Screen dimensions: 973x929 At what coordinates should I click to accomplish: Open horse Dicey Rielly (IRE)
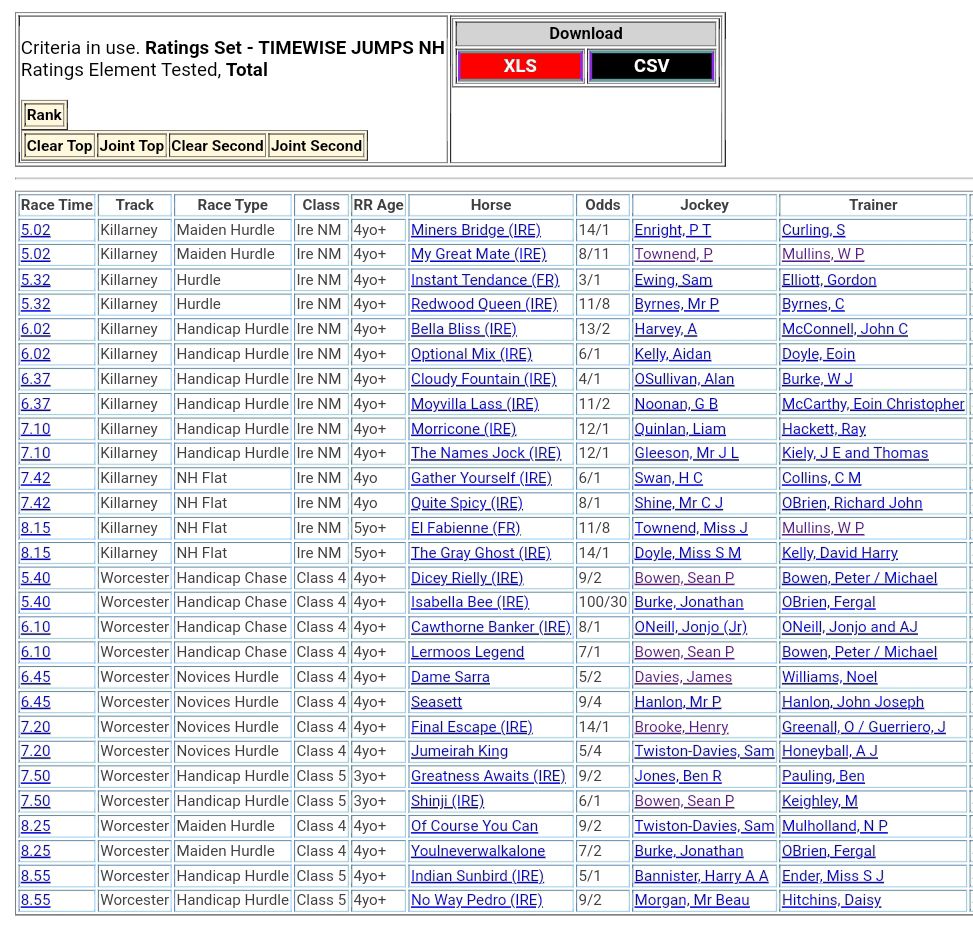pyautogui.click(x=467, y=578)
